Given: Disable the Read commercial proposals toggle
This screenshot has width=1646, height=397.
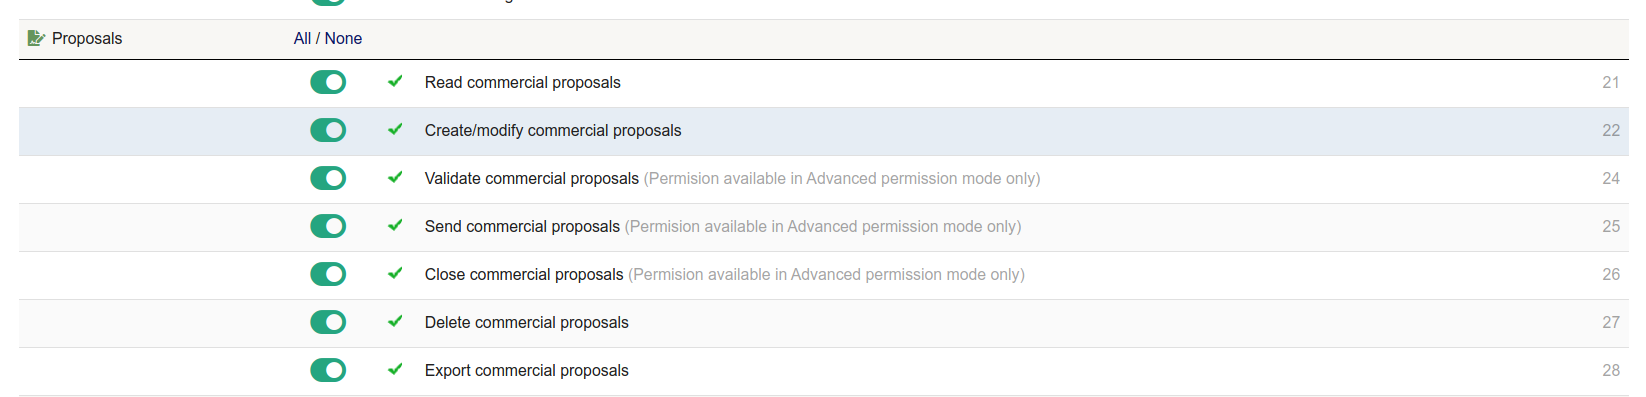Looking at the screenshot, I should point(328,82).
